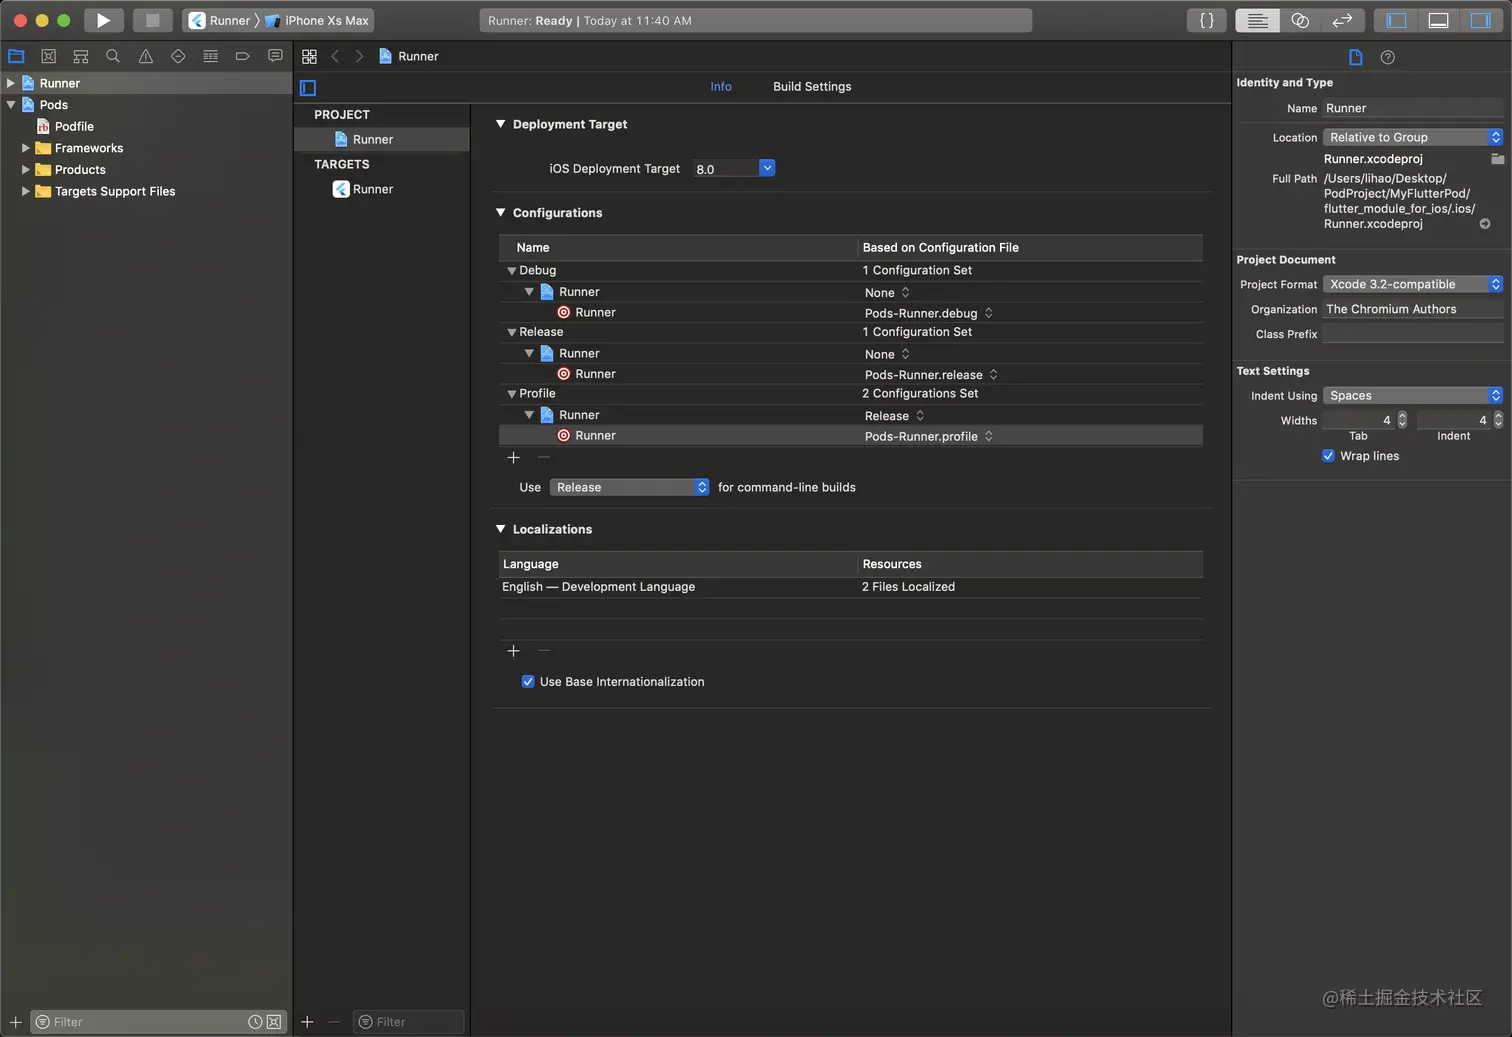This screenshot has height=1037, width=1512.
Task: Switch to the Version editor layout
Action: [1342, 20]
